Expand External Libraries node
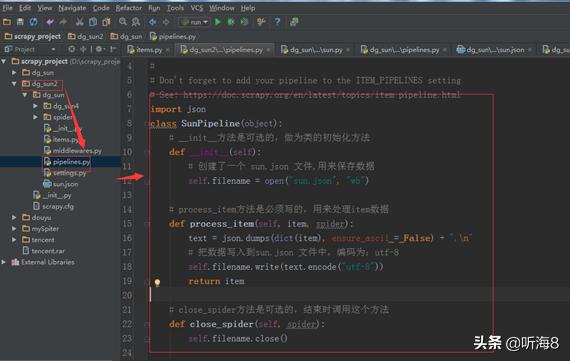Image resolution: width=570 pixels, height=361 pixels. [x=4, y=262]
